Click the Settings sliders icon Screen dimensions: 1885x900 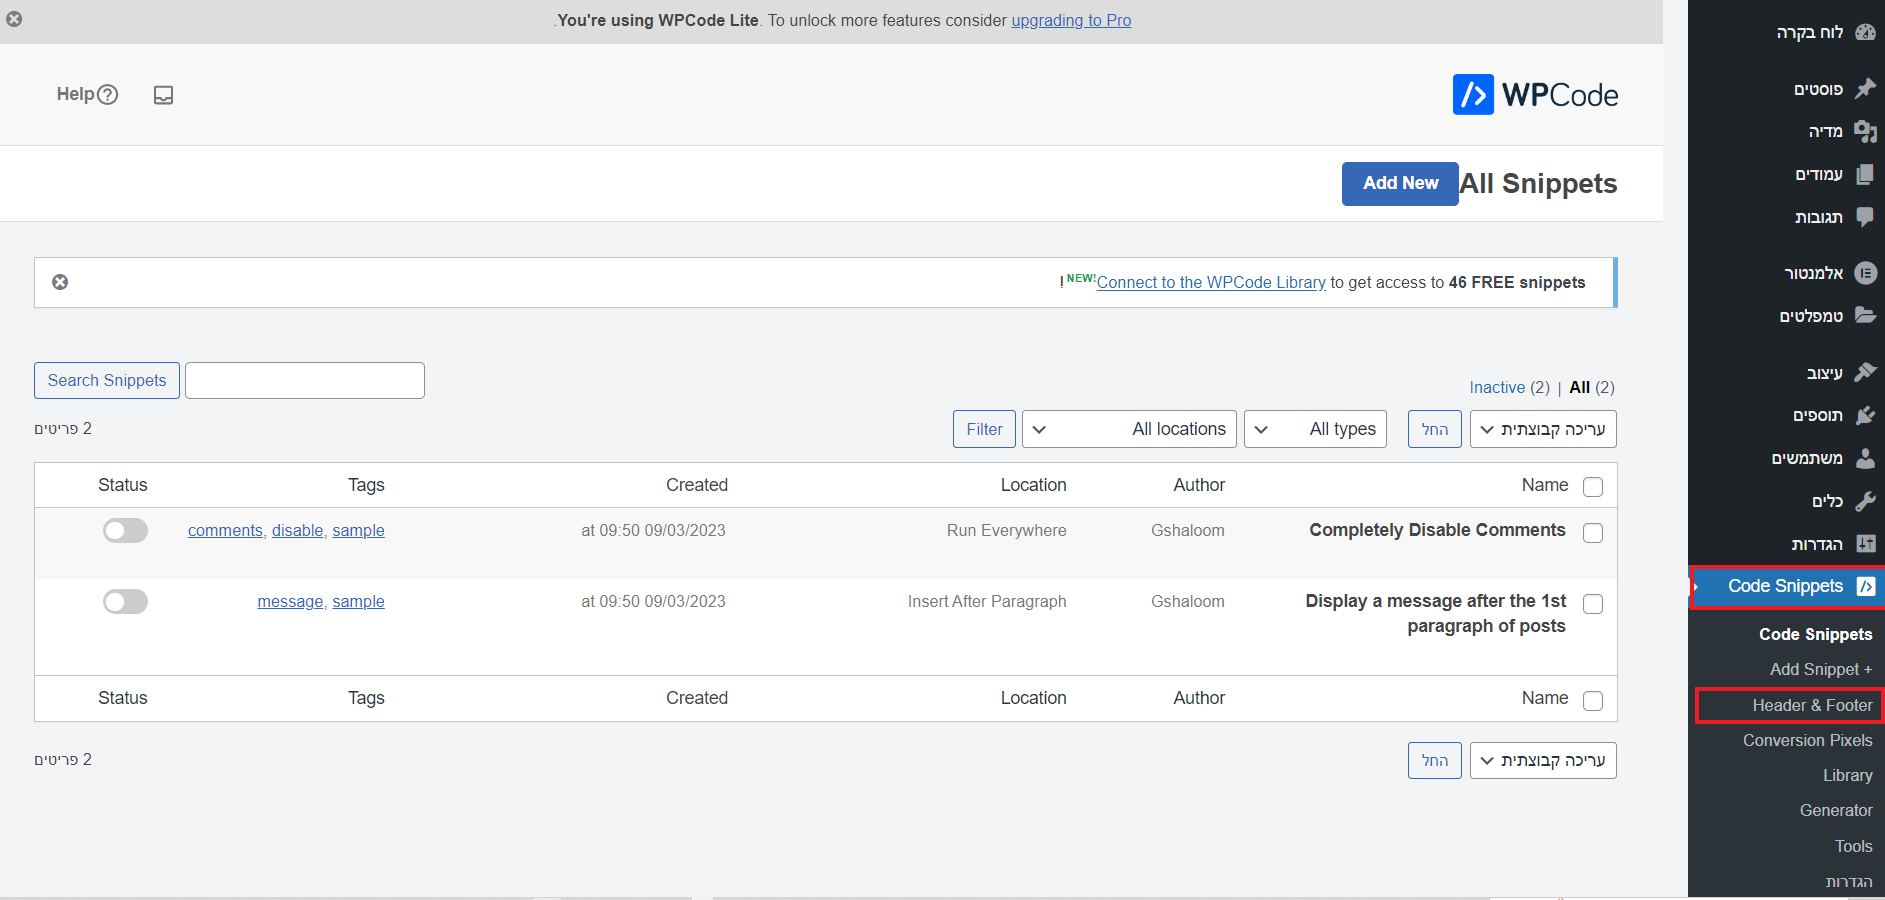click(x=1865, y=544)
